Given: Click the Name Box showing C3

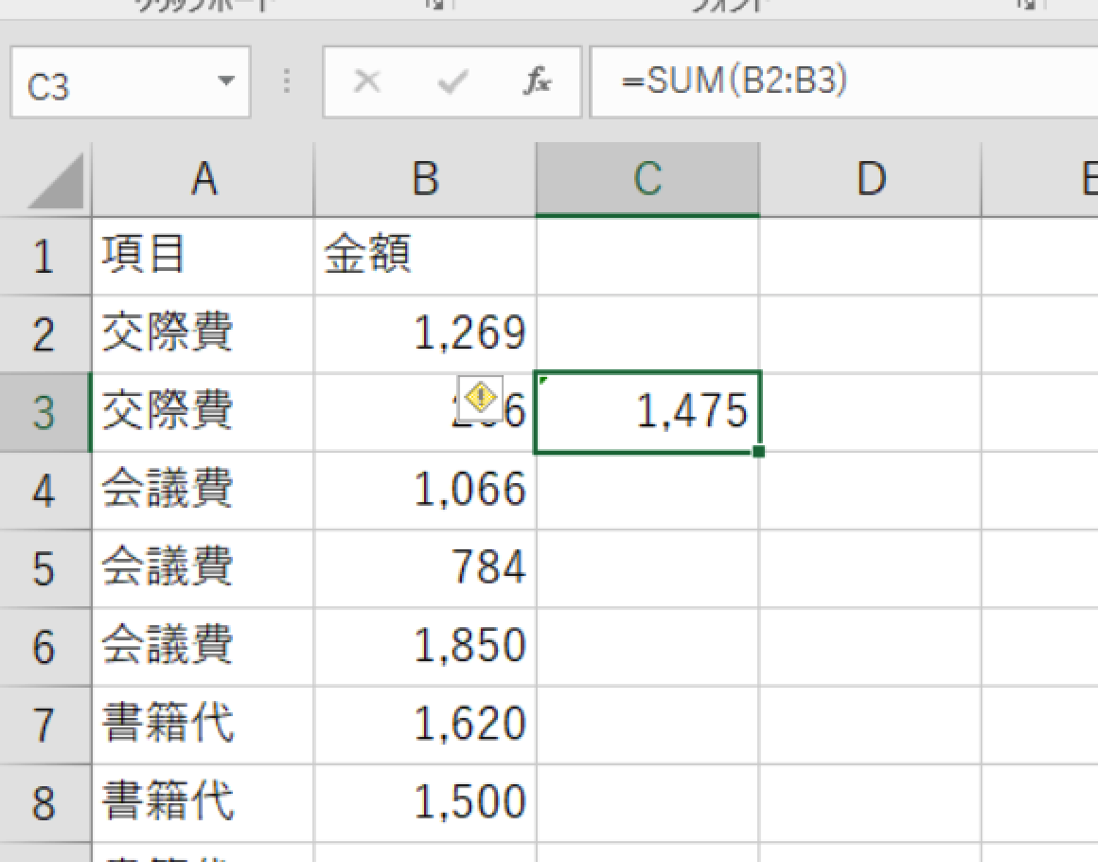Looking at the screenshot, I should (x=130, y=82).
